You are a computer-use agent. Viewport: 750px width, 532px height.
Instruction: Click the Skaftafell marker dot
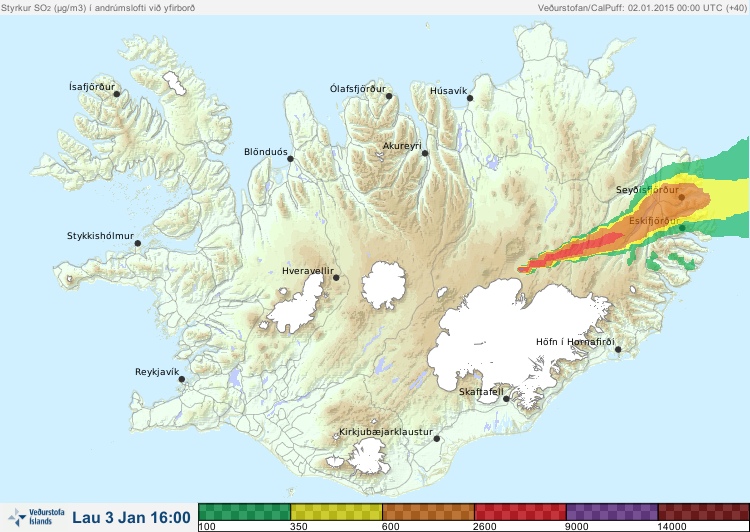(506, 399)
